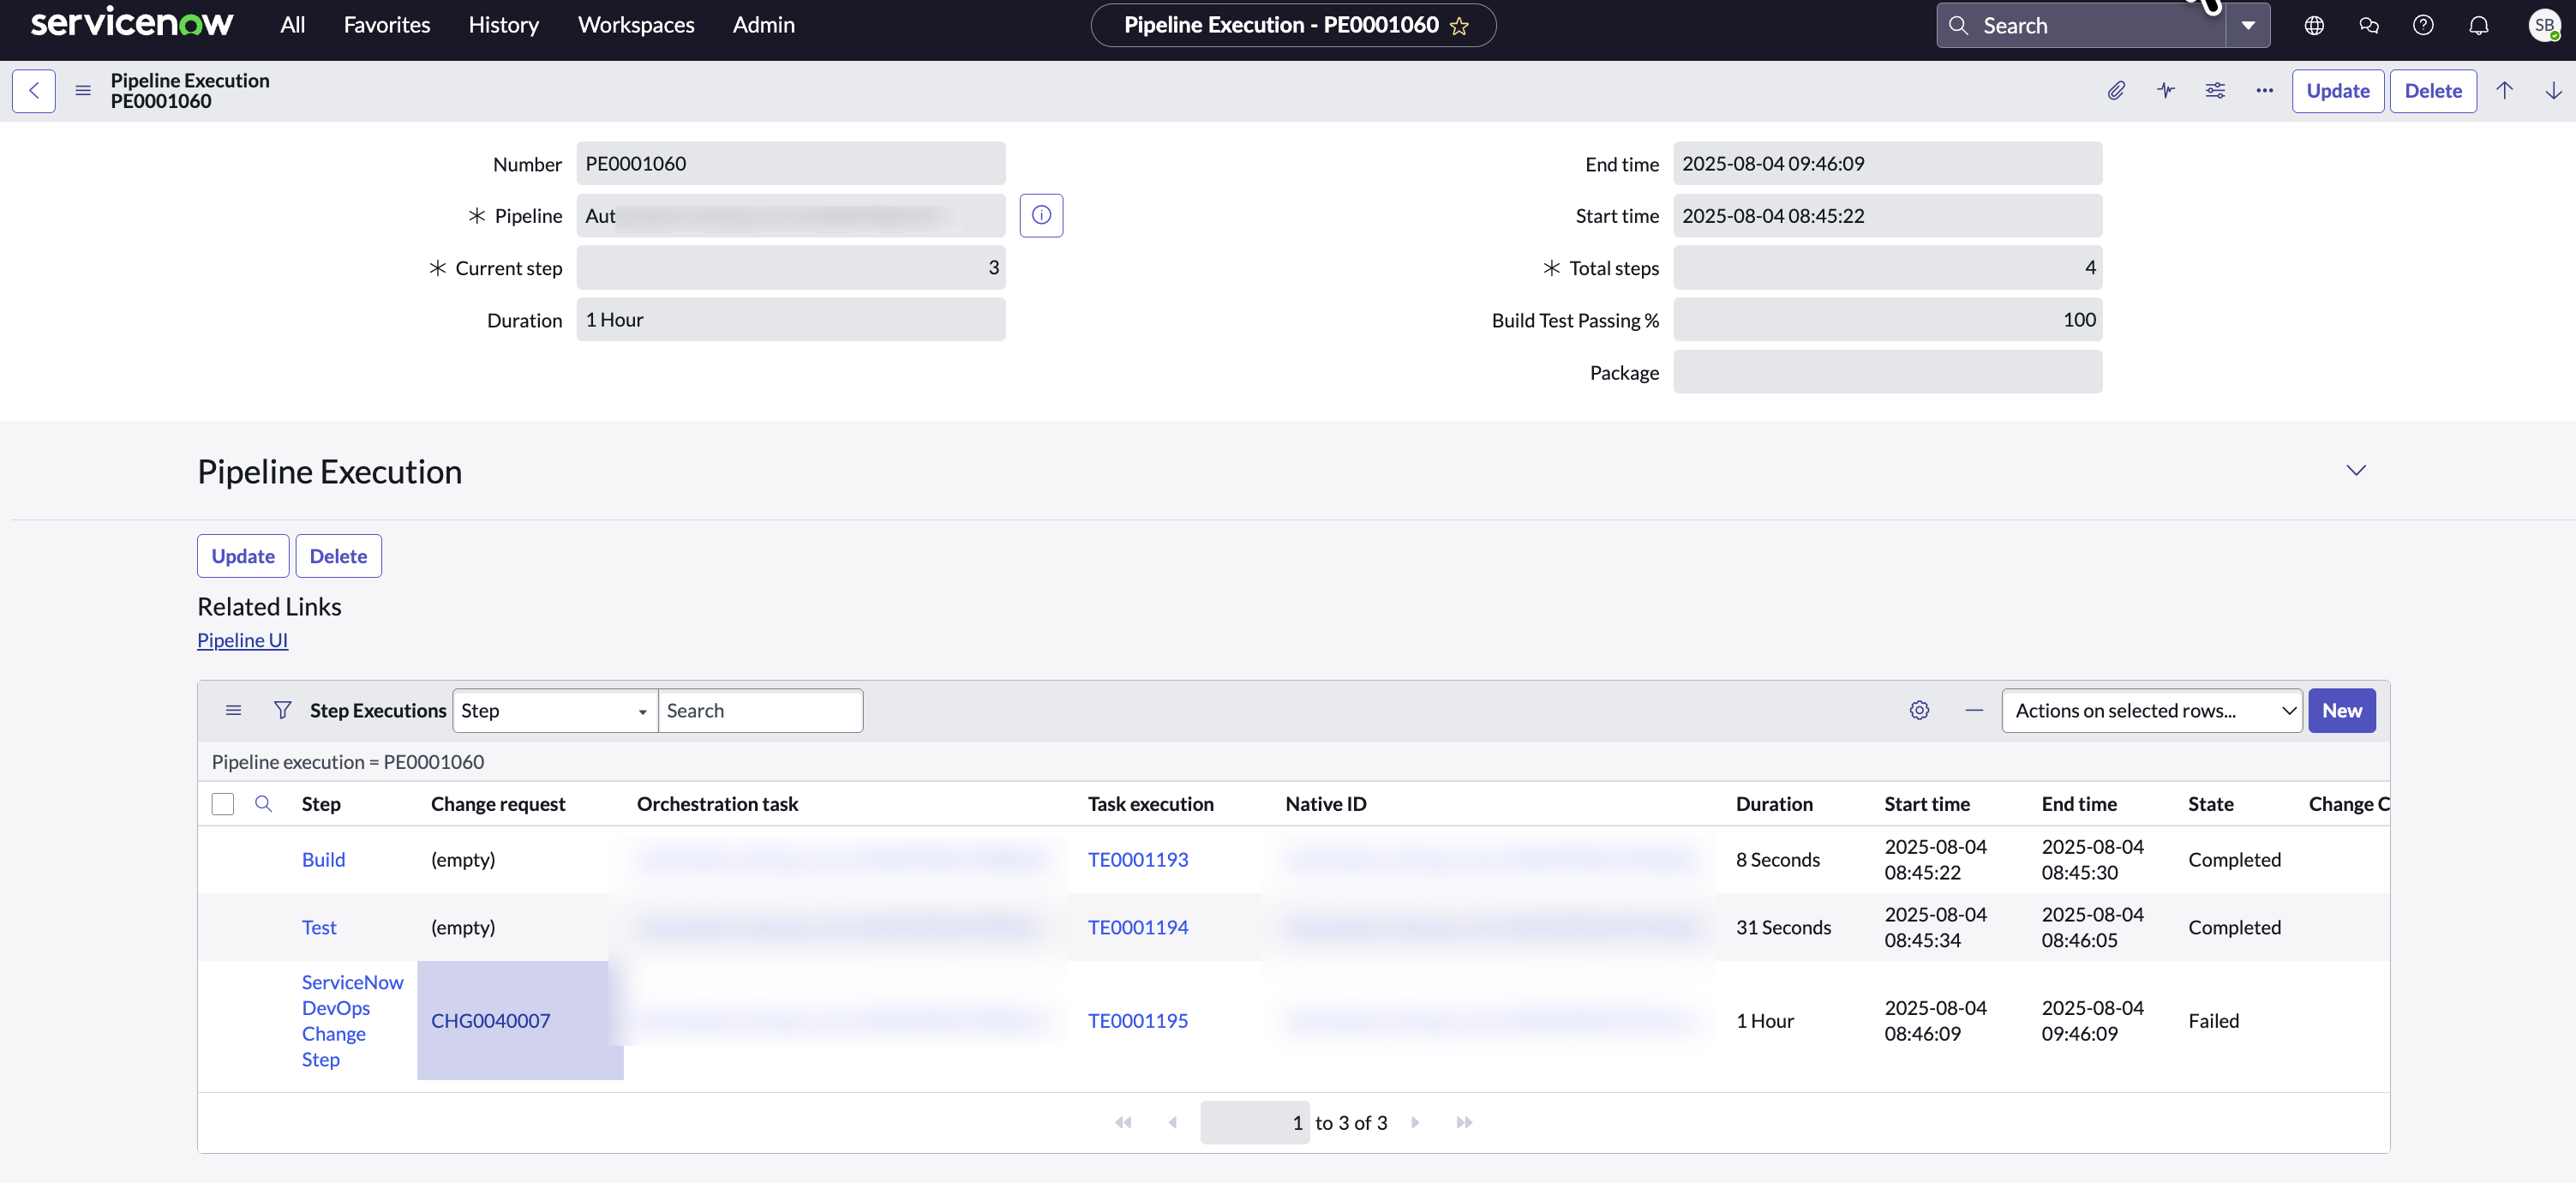Go to the next record with the down arrow
Viewport: 2576px width, 1183px height.
[2553, 90]
